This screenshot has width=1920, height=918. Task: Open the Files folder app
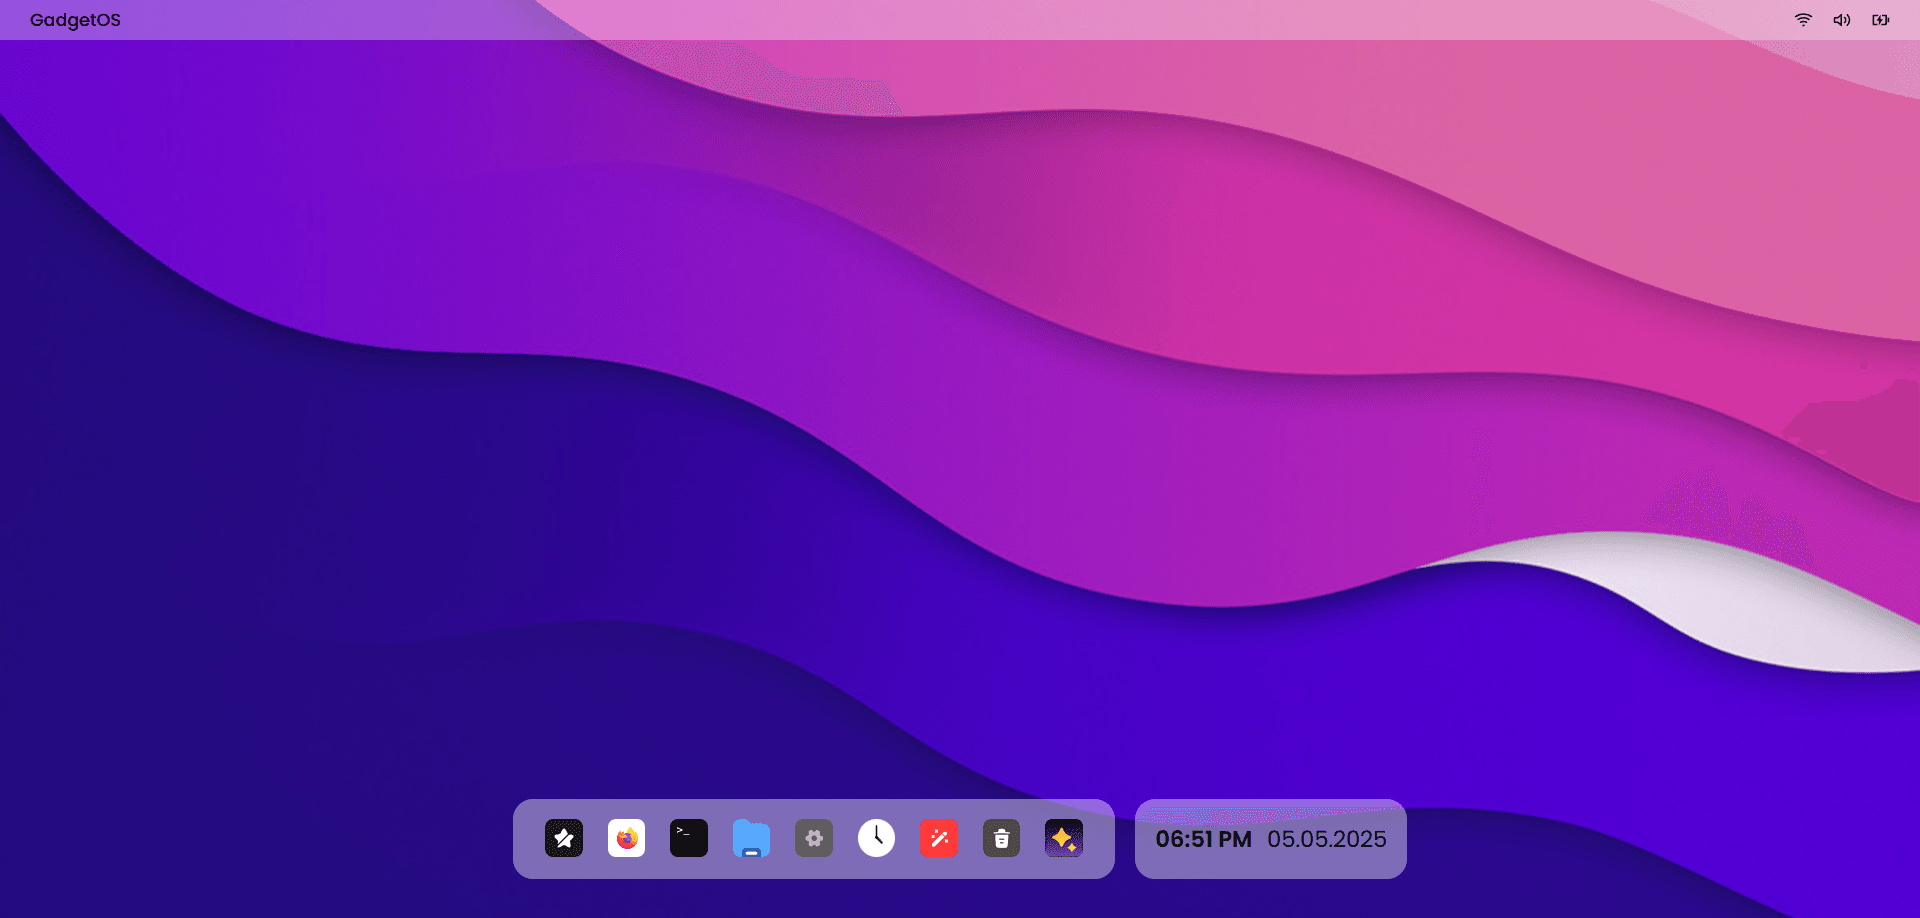(751, 839)
